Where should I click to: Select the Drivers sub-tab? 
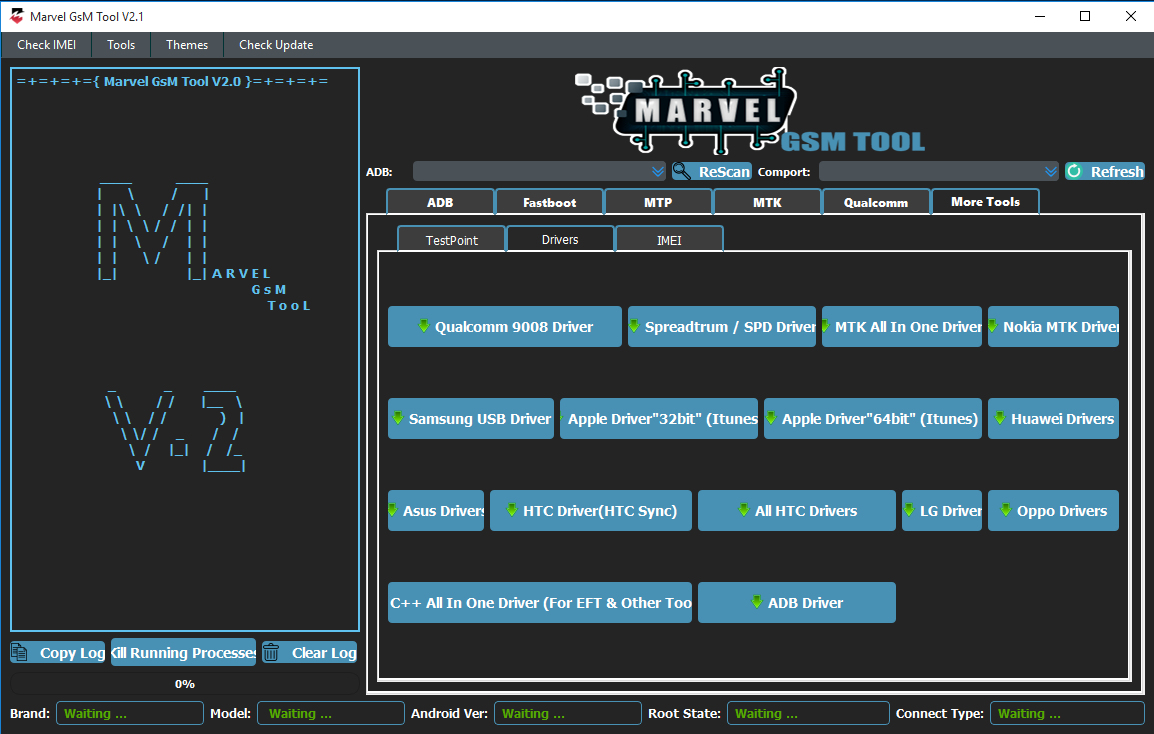coord(560,239)
